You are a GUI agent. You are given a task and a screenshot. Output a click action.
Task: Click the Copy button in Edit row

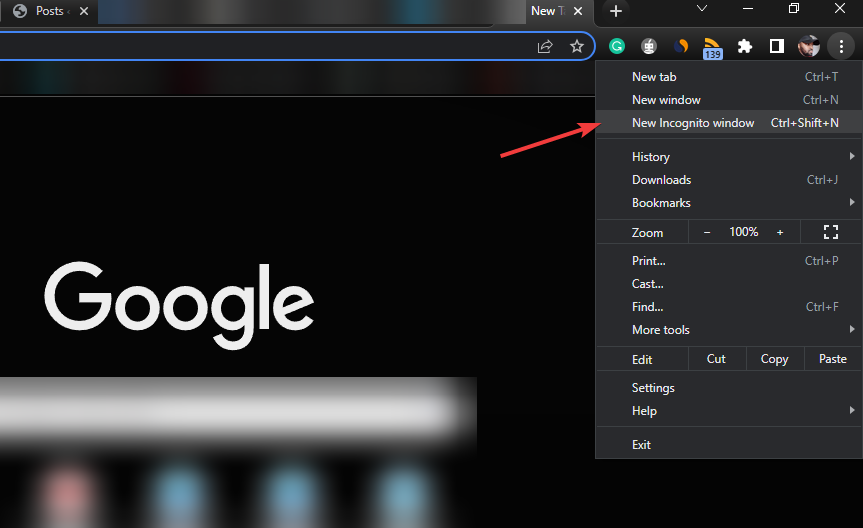[x=775, y=359]
